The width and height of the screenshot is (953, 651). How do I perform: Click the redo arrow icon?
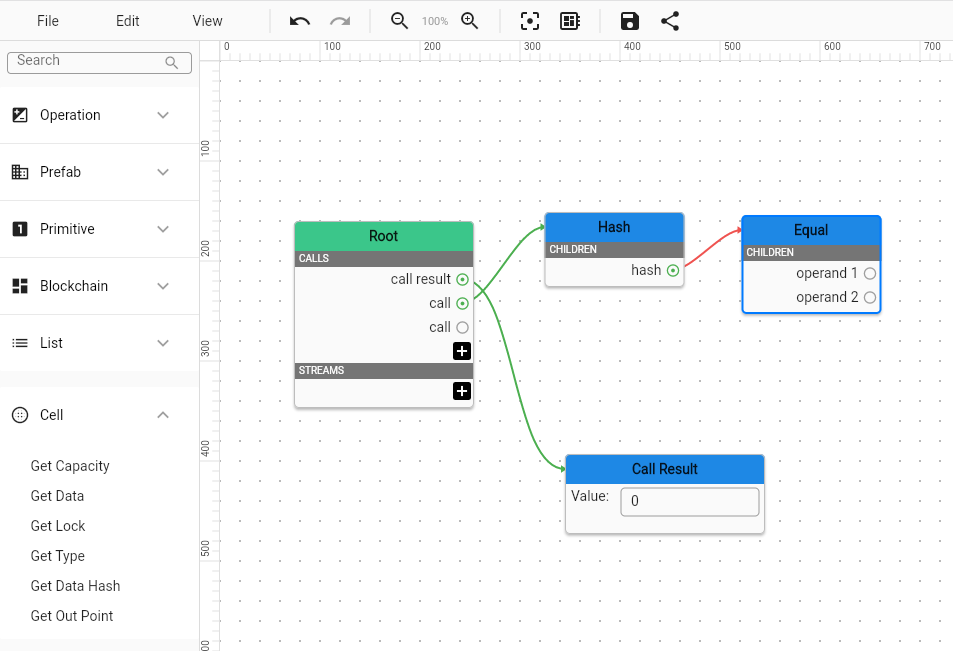click(x=340, y=21)
